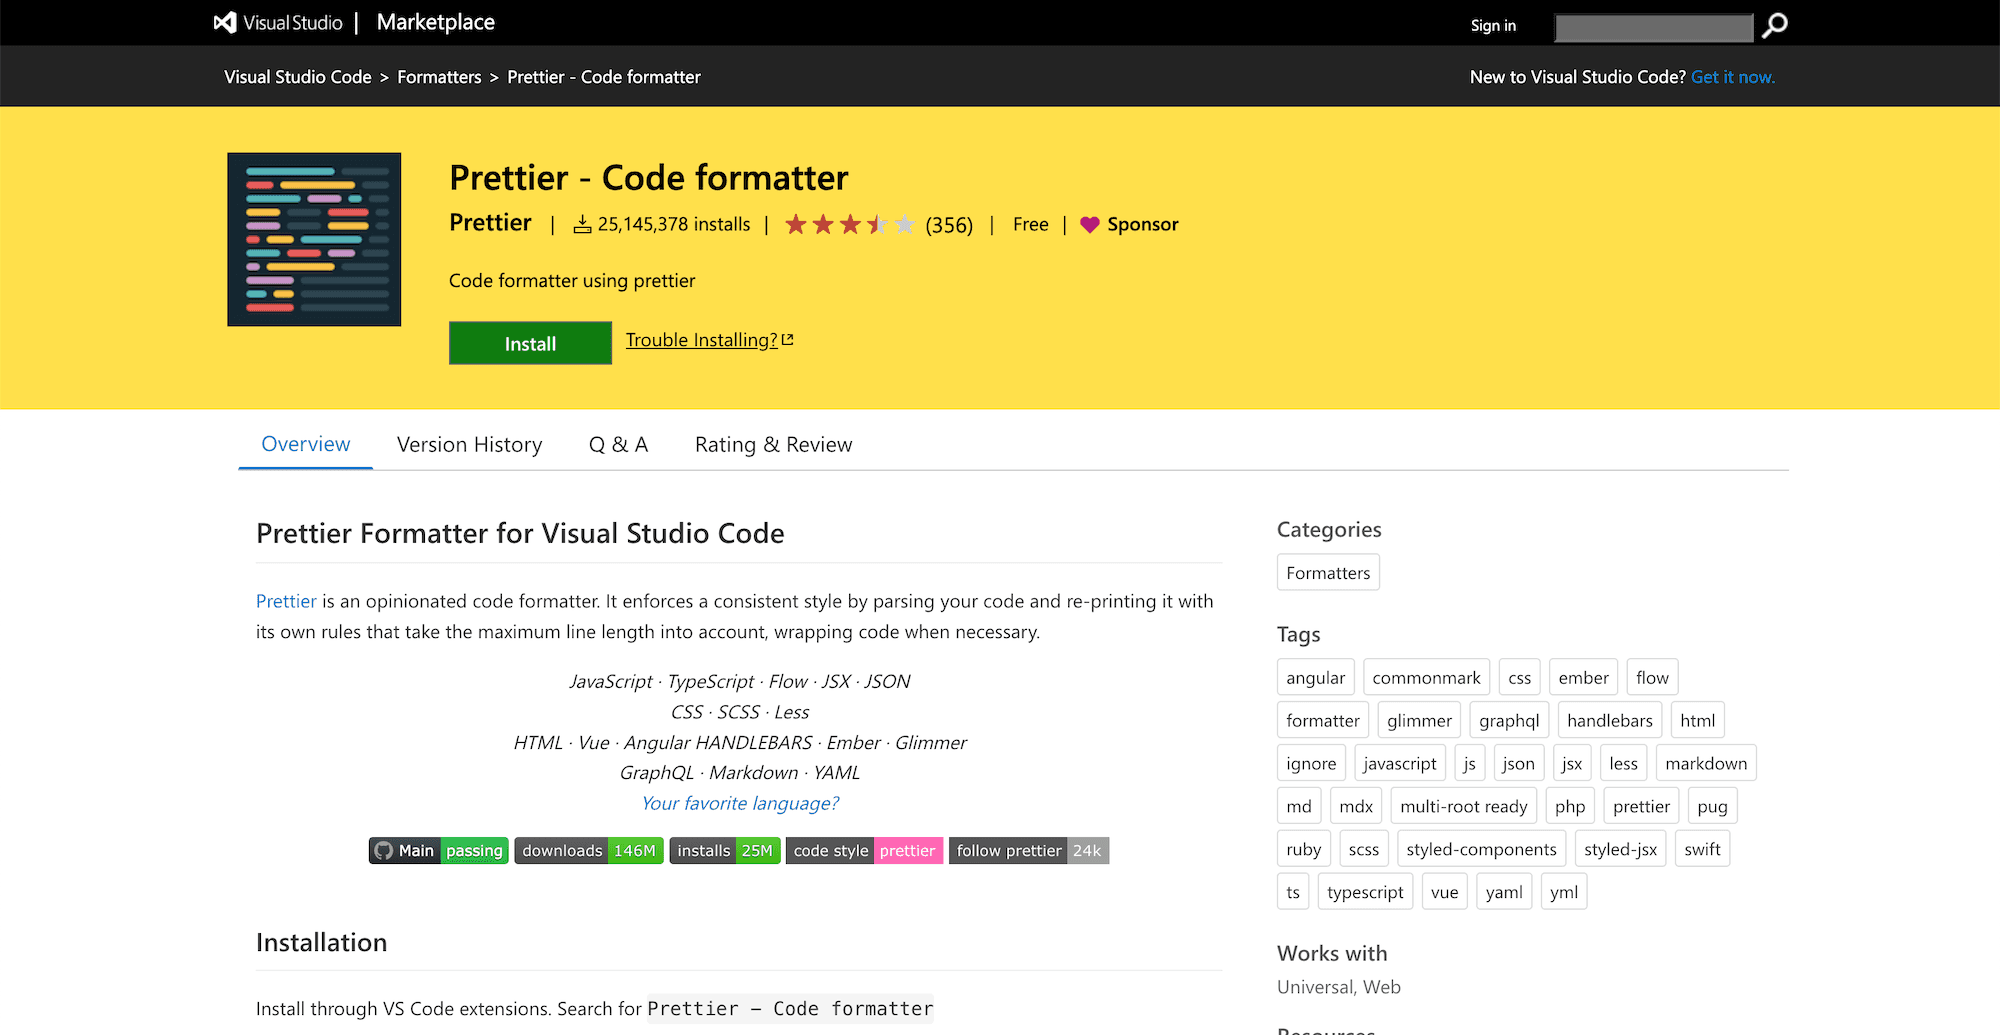Select the jsx tag
This screenshot has height=1035, width=2000.
pos(1572,764)
